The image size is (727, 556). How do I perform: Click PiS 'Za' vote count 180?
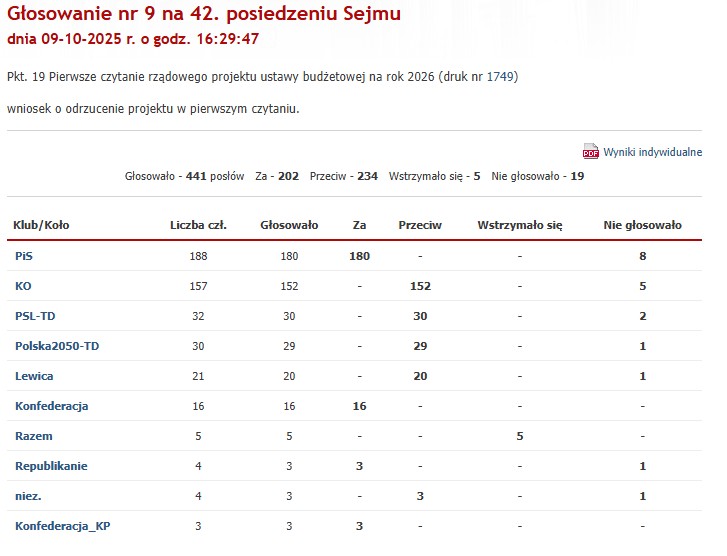click(359, 256)
